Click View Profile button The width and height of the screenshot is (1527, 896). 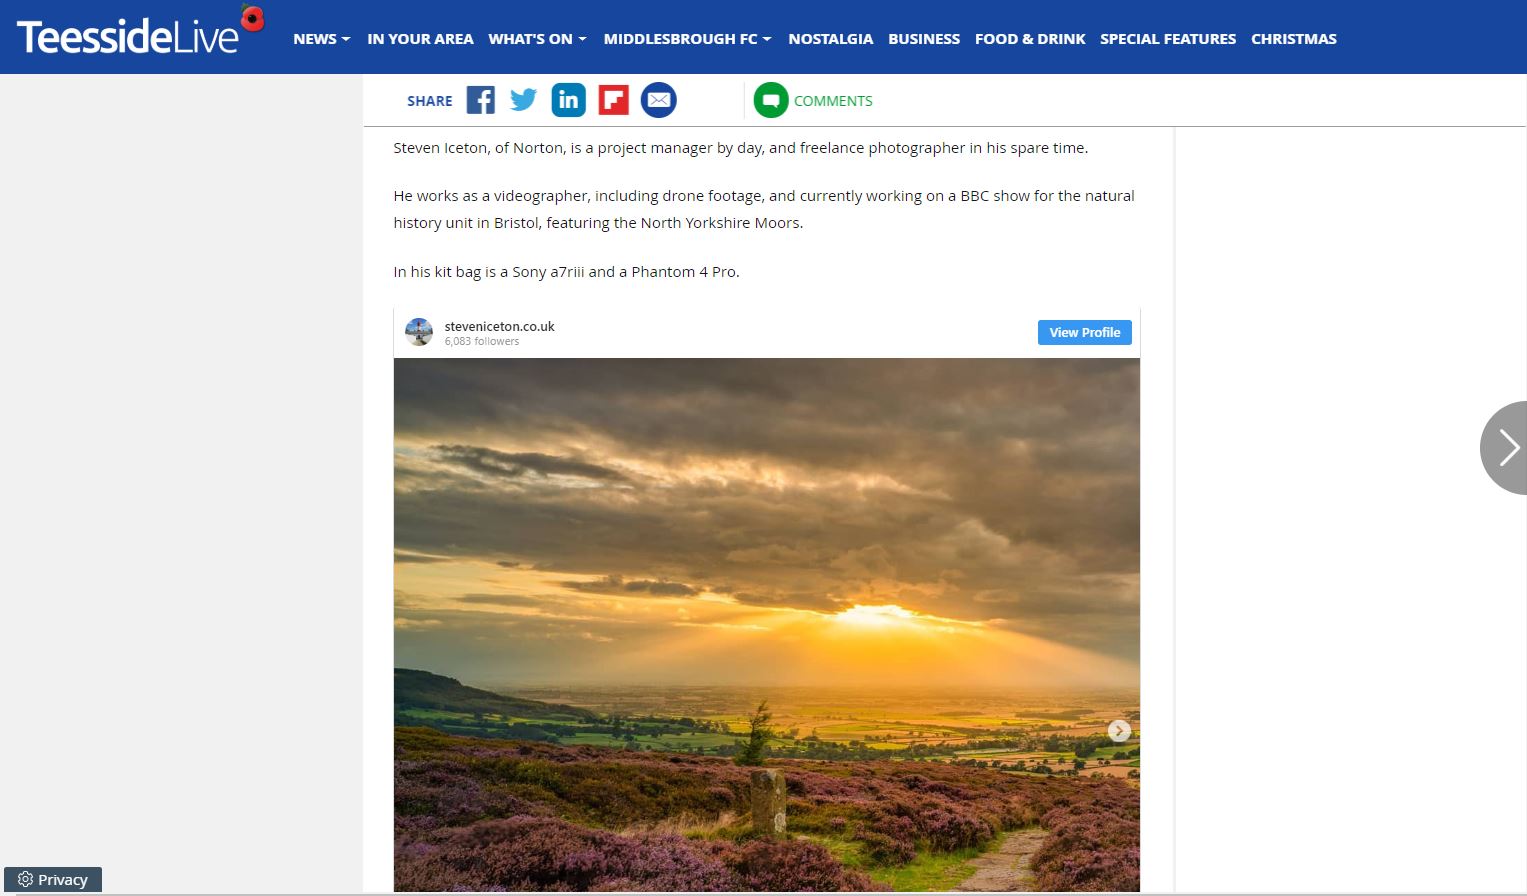click(1084, 332)
